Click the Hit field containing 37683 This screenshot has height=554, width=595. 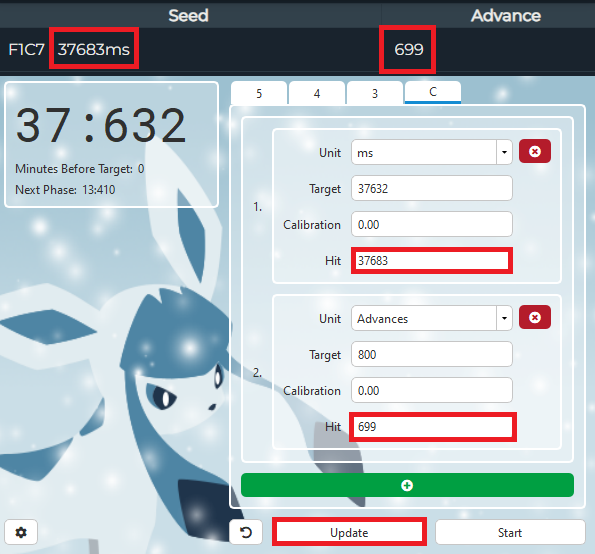coord(432,260)
